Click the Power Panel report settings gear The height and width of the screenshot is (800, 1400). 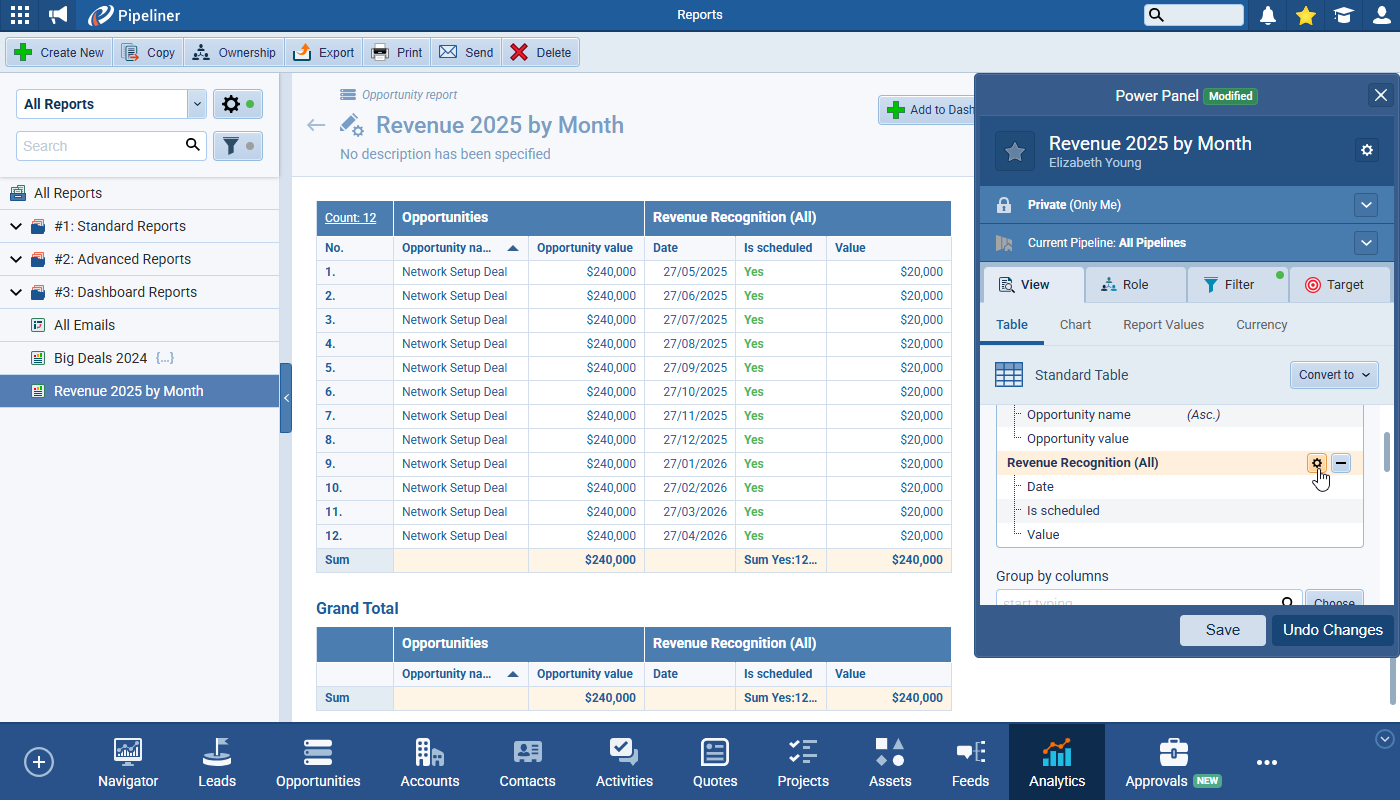tap(1367, 150)
